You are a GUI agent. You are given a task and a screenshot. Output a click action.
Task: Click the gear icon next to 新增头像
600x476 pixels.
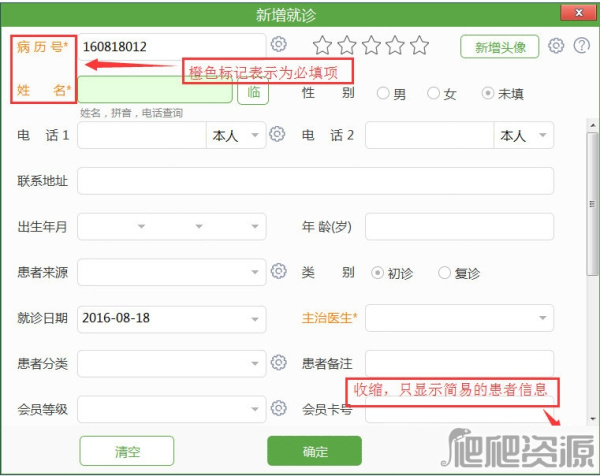[557, 46]
